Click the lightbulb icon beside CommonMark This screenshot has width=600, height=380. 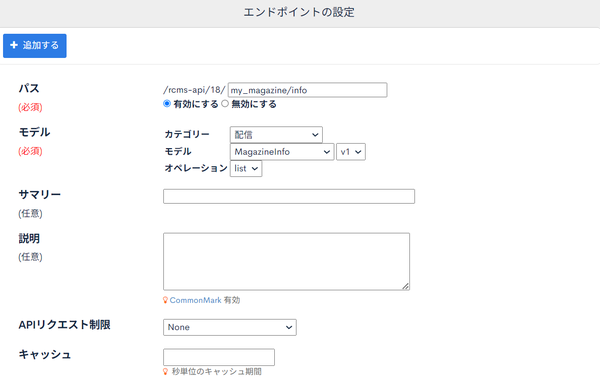[x=165, y=300]
